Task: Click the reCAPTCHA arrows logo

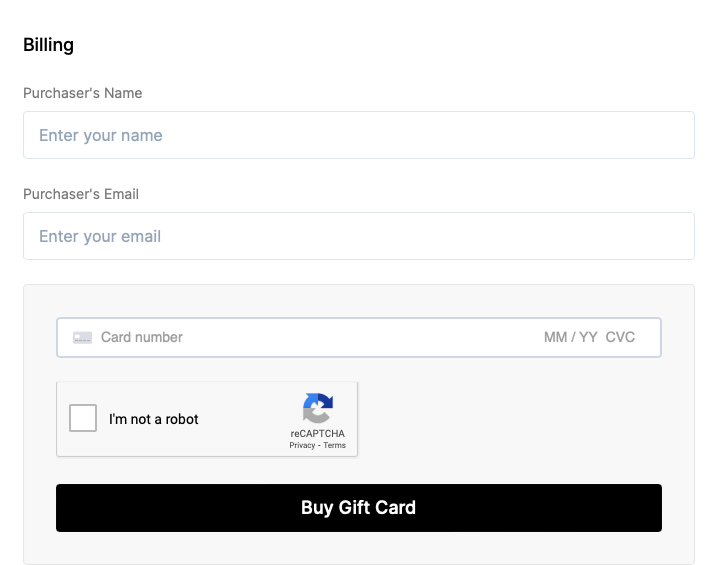Action: coord(318,408)
